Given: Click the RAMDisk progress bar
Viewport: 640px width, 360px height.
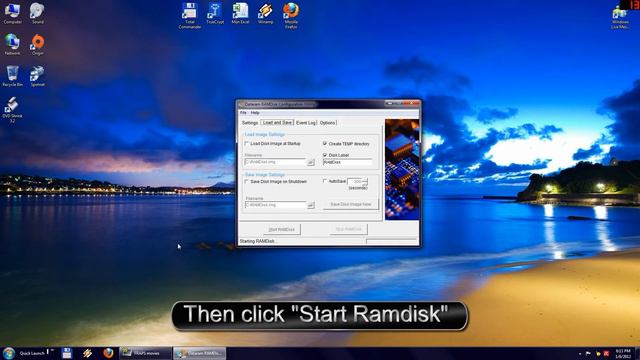Looking at the screenshot, I should coord(391,242).
